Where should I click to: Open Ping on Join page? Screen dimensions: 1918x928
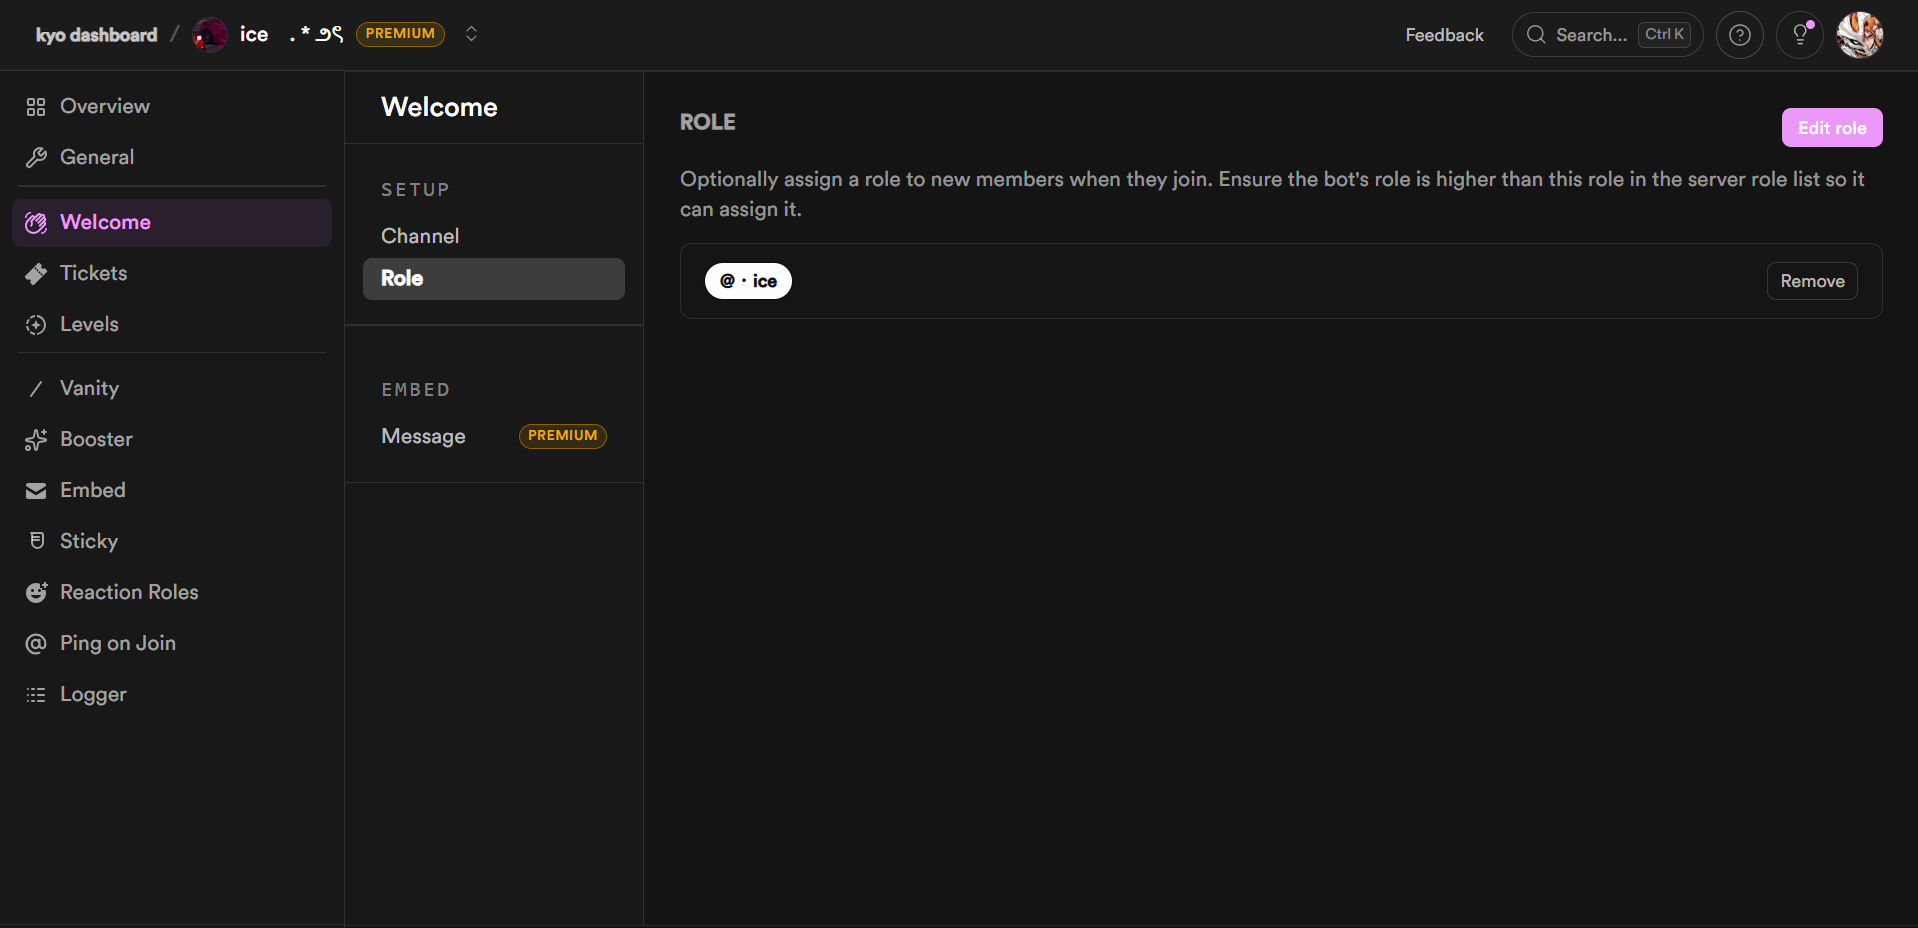172,643
